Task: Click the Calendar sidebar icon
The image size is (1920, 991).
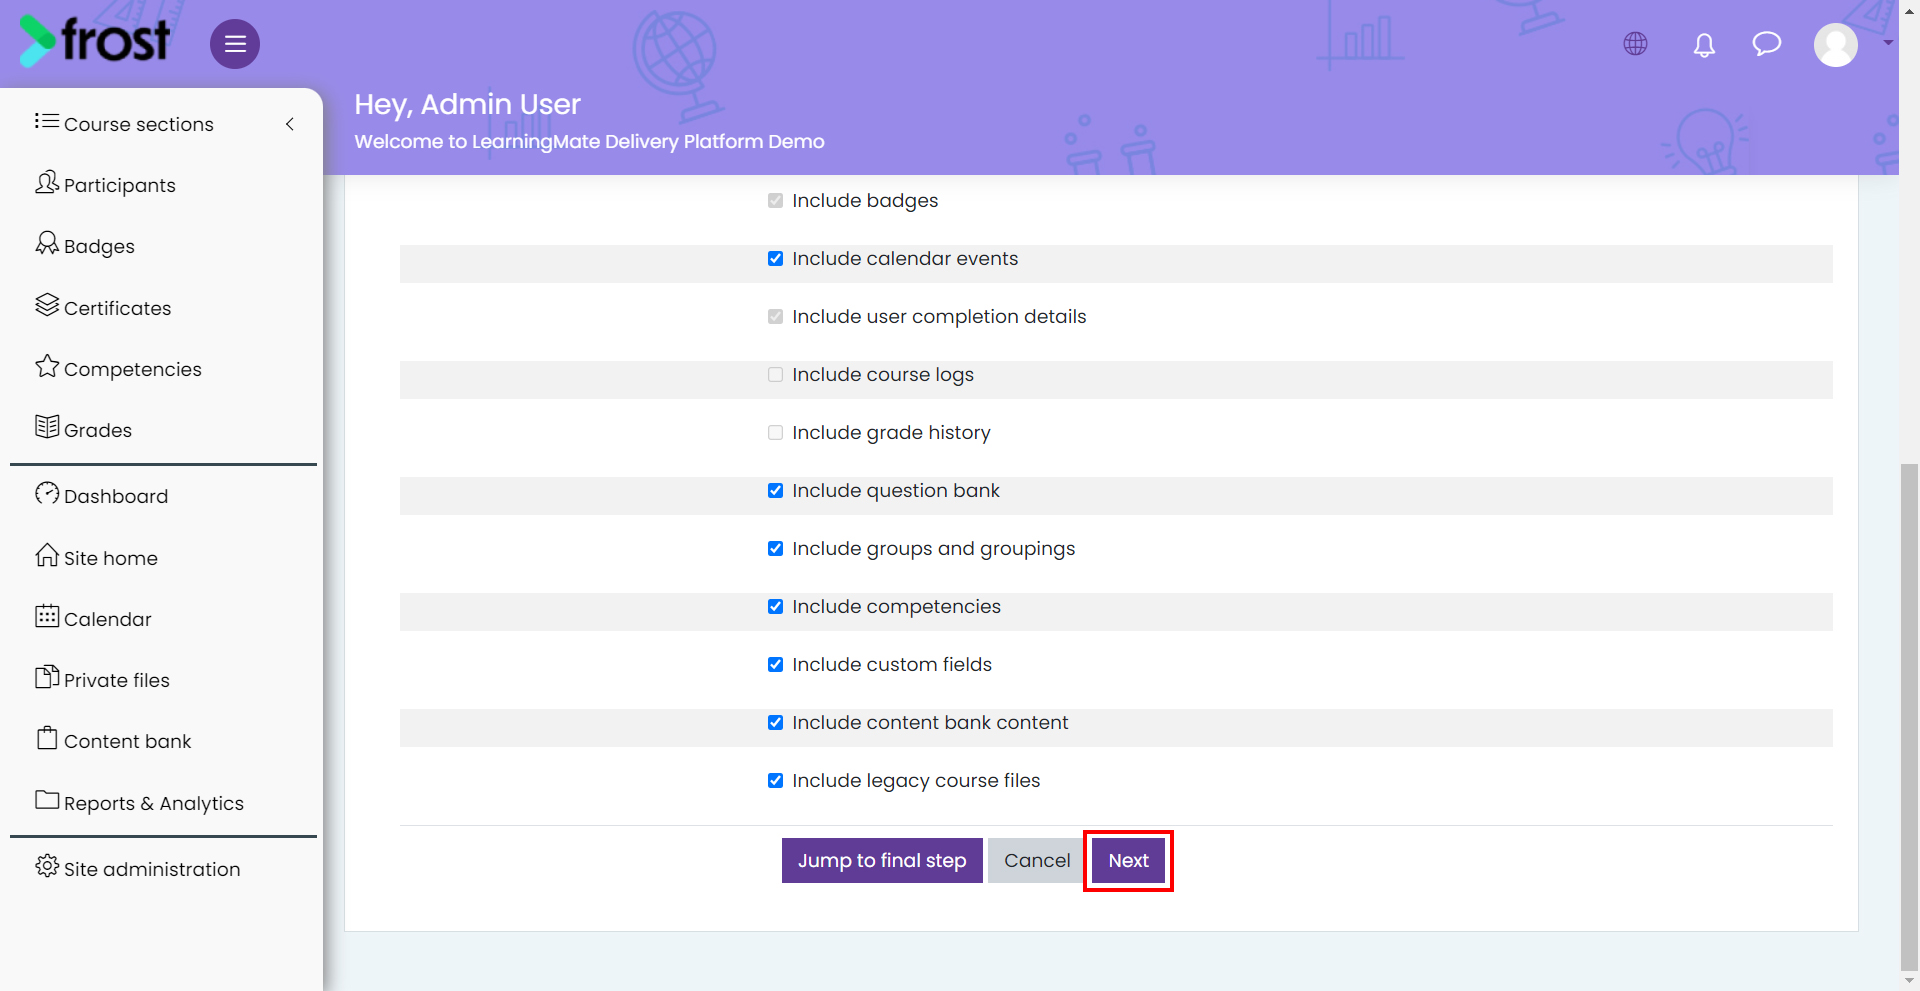Action: 47,616
